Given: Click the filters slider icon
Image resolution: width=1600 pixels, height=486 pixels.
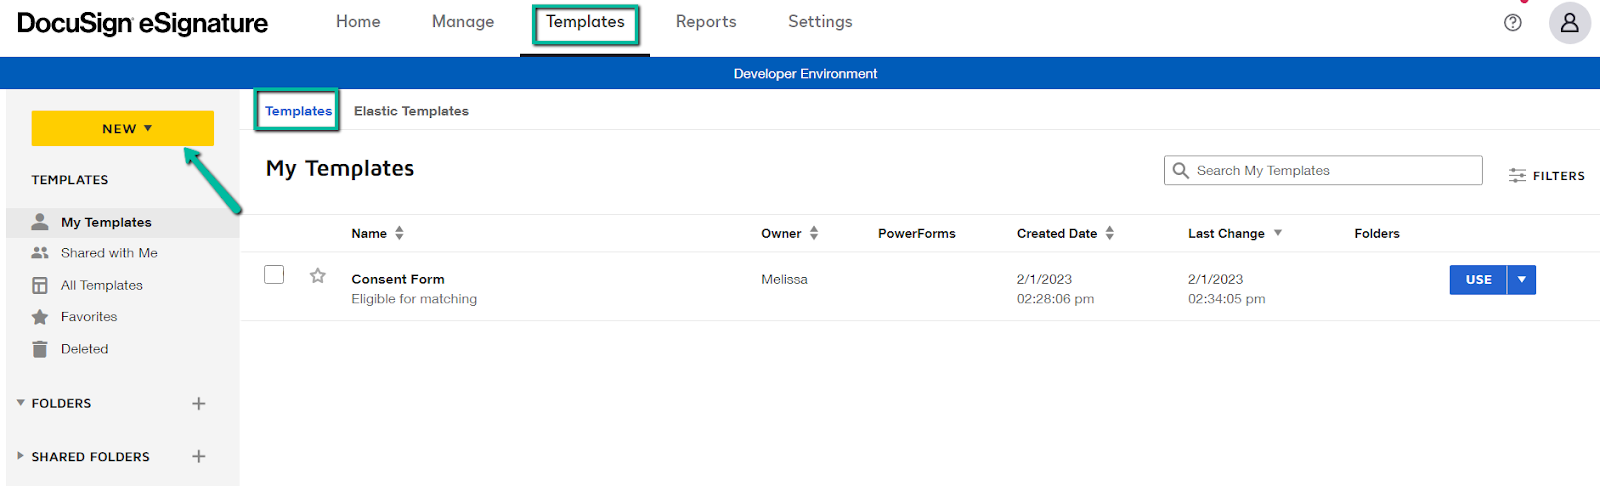Looking at the screenshot, I should pyautogui.click(x=1517, y=176).
